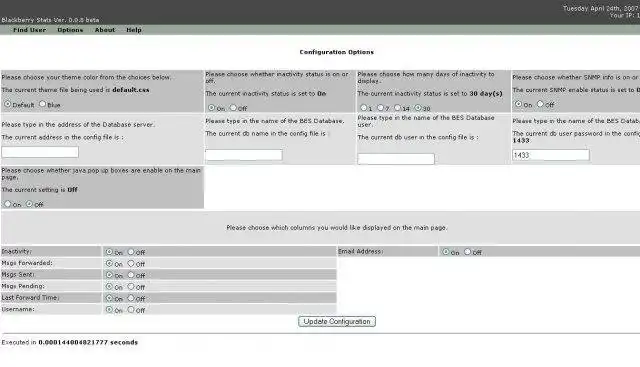Click the Database server address field
The image size is (640, 367).
pos(40,152)
